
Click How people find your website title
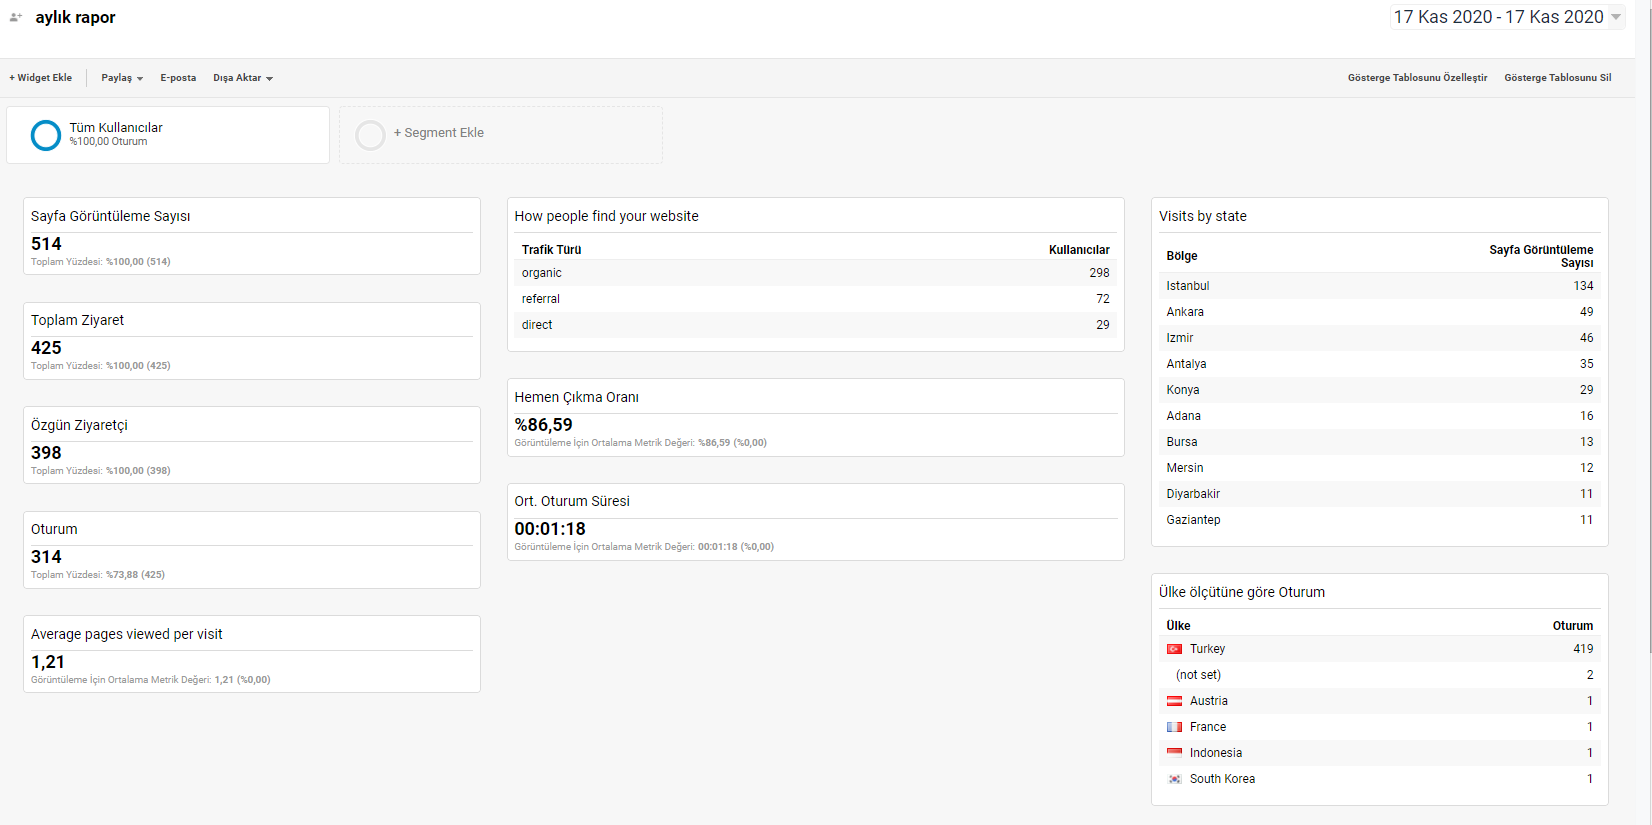coord(606,216)
